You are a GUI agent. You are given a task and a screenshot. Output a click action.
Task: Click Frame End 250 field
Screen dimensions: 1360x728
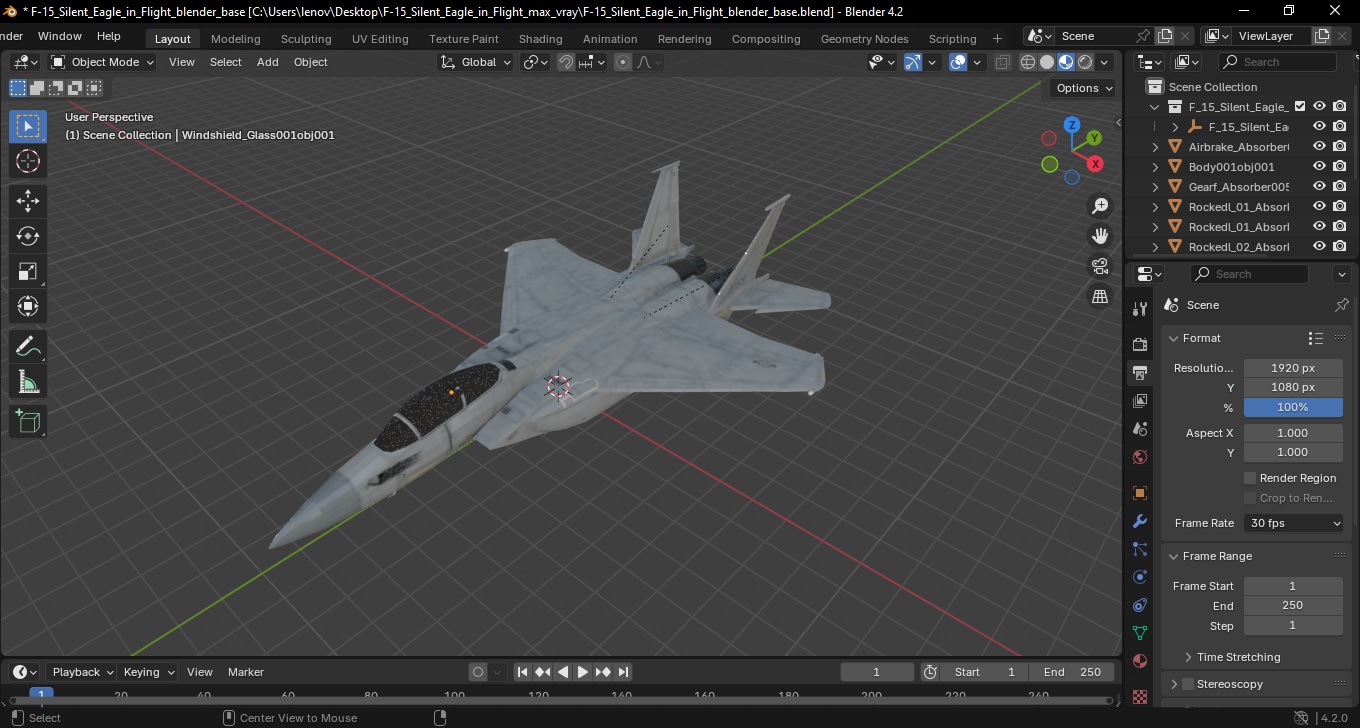point(1293,605)
